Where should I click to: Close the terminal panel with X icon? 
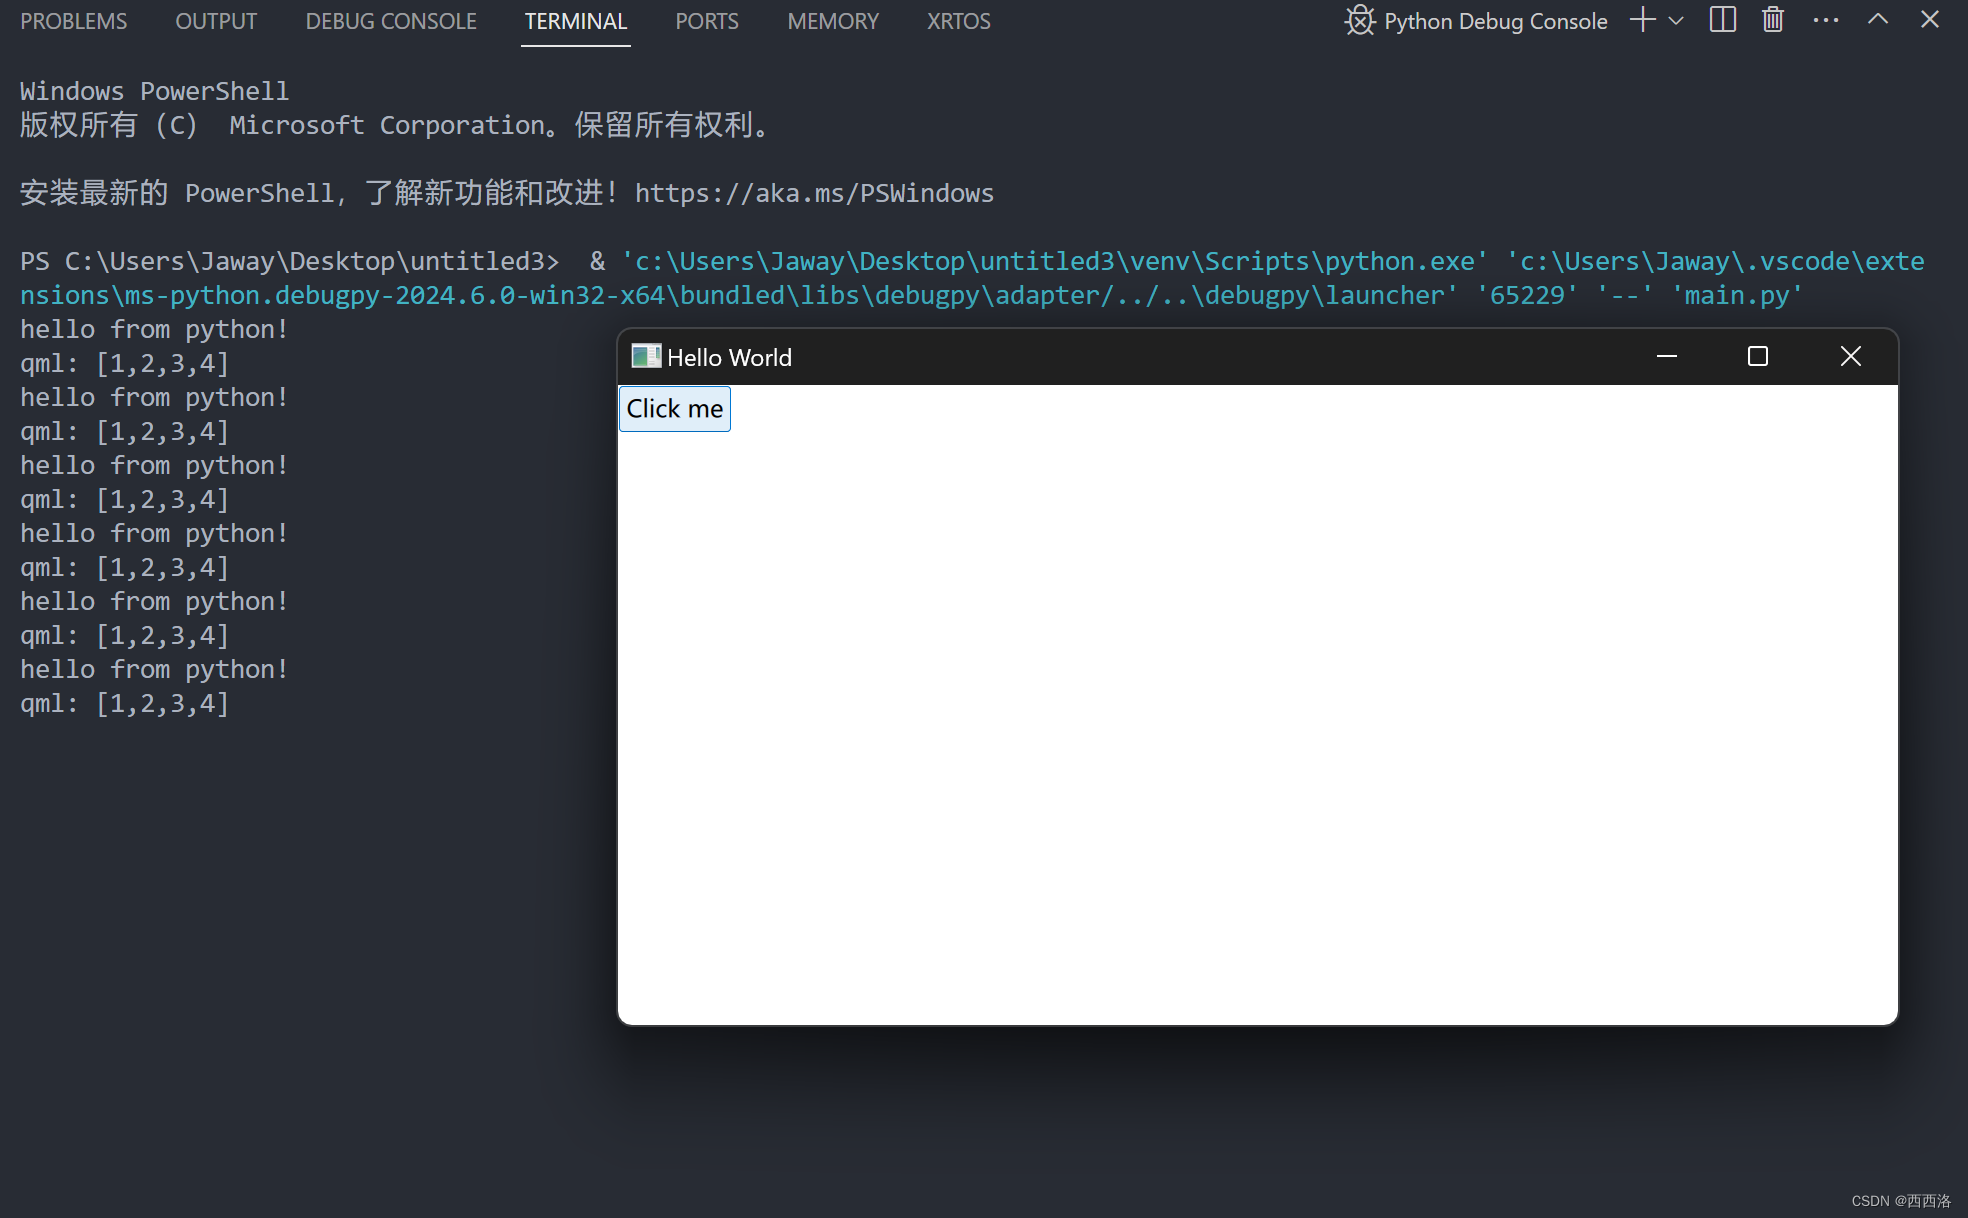[x=1930, y=21]
